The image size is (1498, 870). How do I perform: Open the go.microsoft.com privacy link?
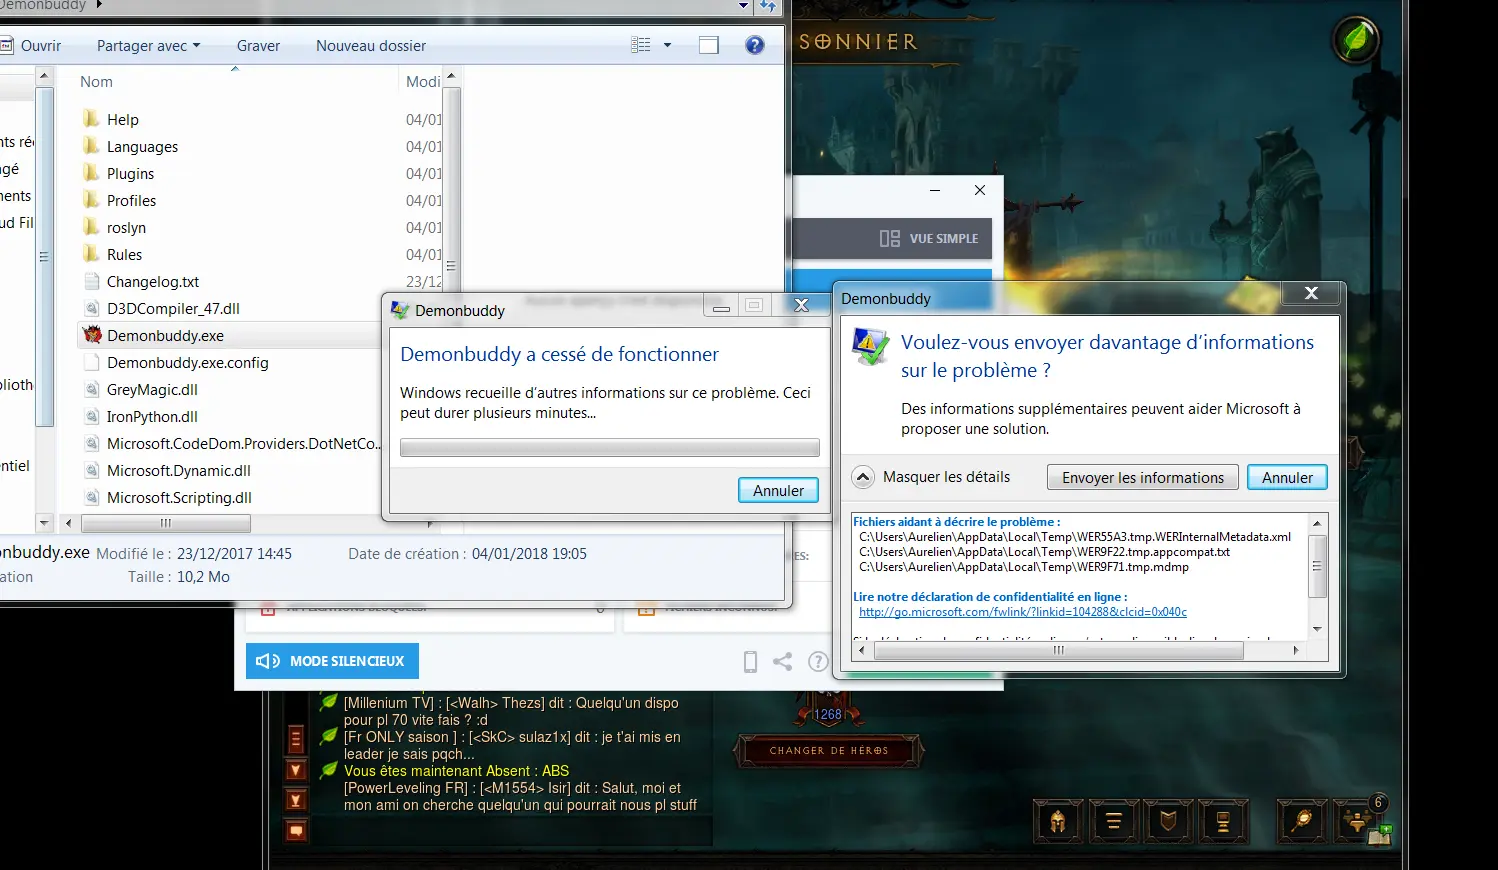1021,611
